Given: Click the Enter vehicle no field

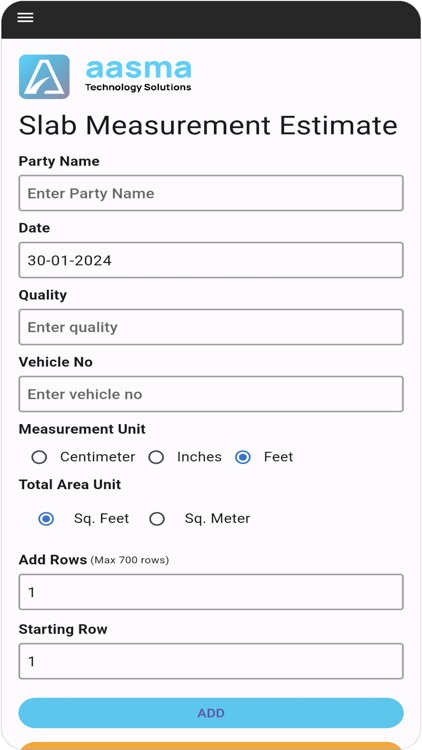Looking at the screenshot, I should point(211,394).
